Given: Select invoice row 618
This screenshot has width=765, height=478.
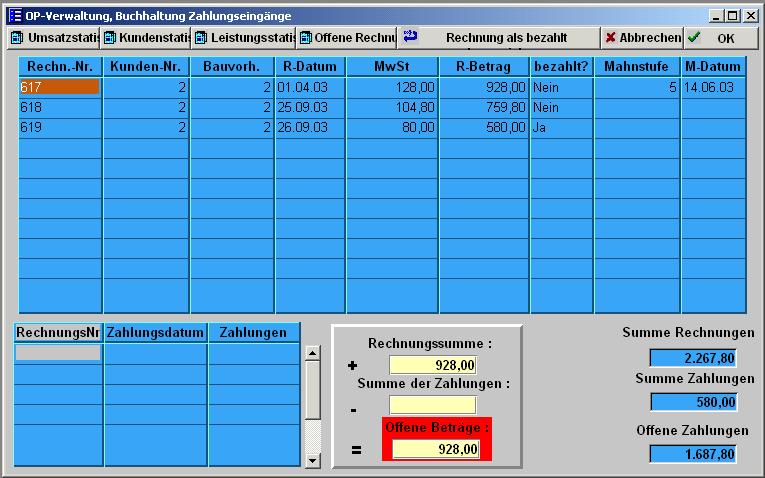Looking at the screenshot, I should (59, 107).
